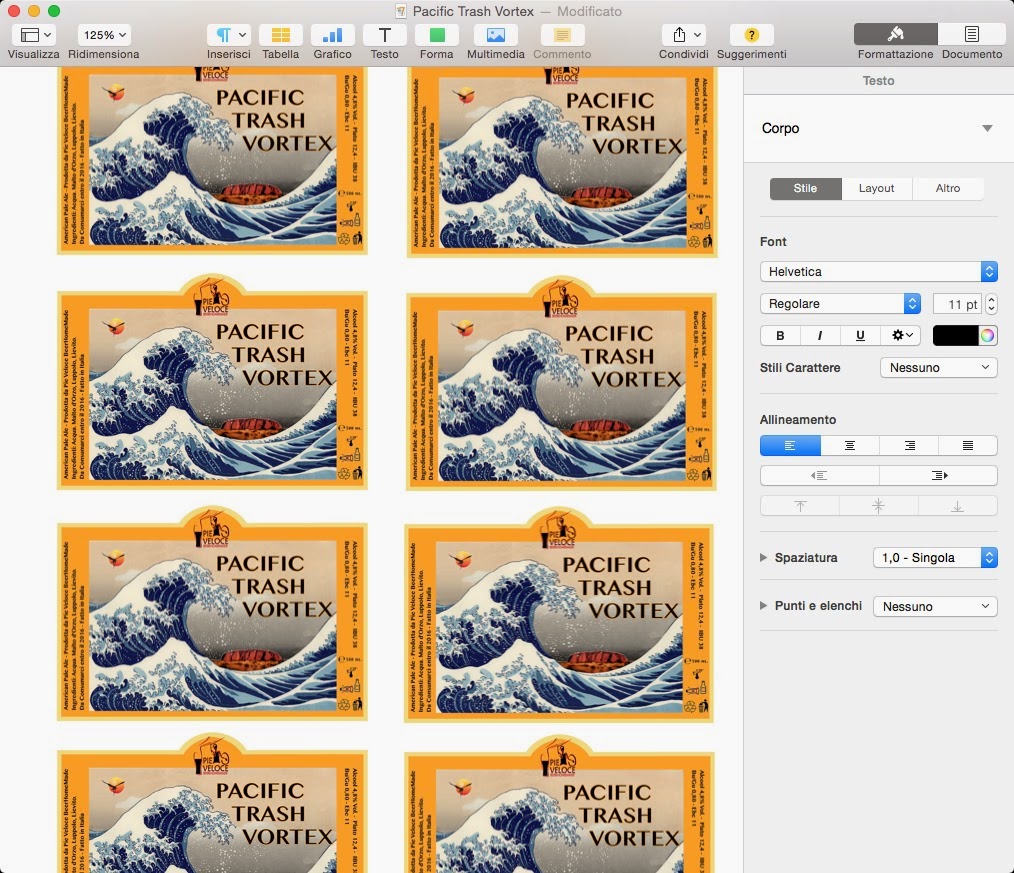The image size is (1014, 873).
Task: Open the Visualizza view options
Action: 34,35
